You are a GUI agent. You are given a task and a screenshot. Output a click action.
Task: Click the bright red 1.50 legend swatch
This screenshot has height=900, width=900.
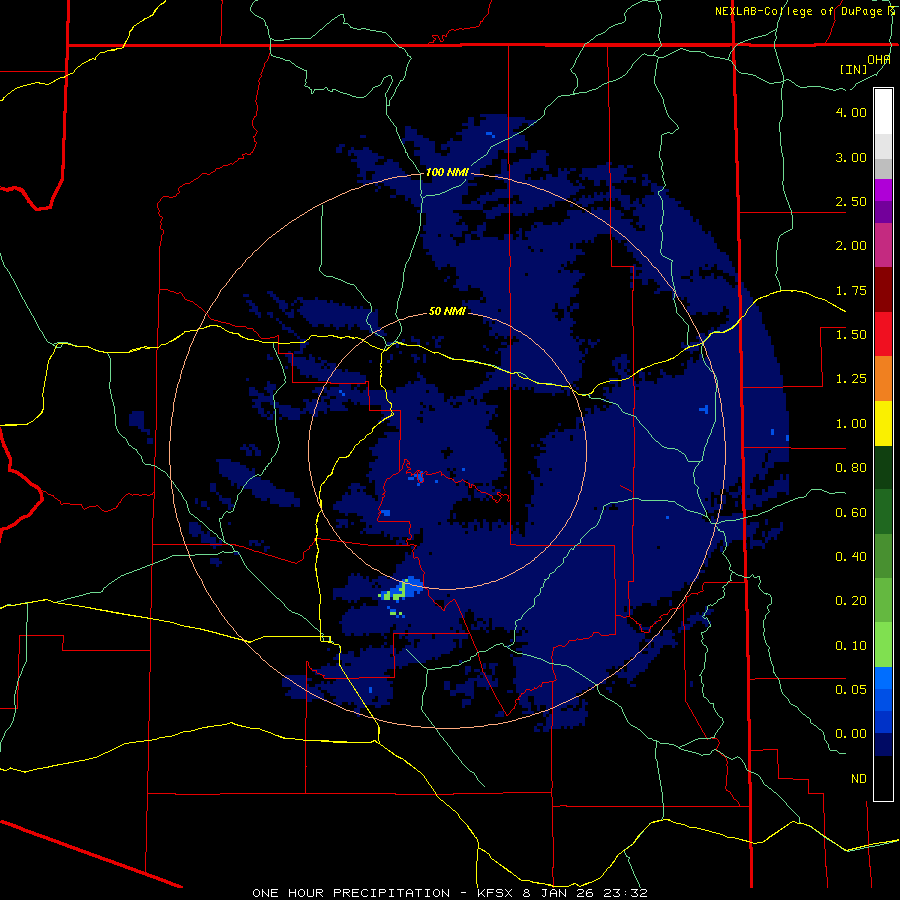click(x=883, y=334)
